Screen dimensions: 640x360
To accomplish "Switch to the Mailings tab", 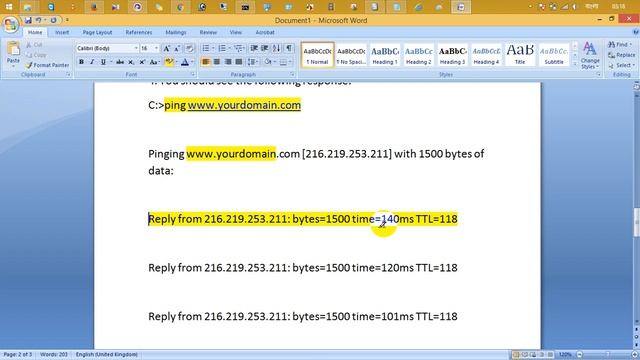I will click(176, 32).
